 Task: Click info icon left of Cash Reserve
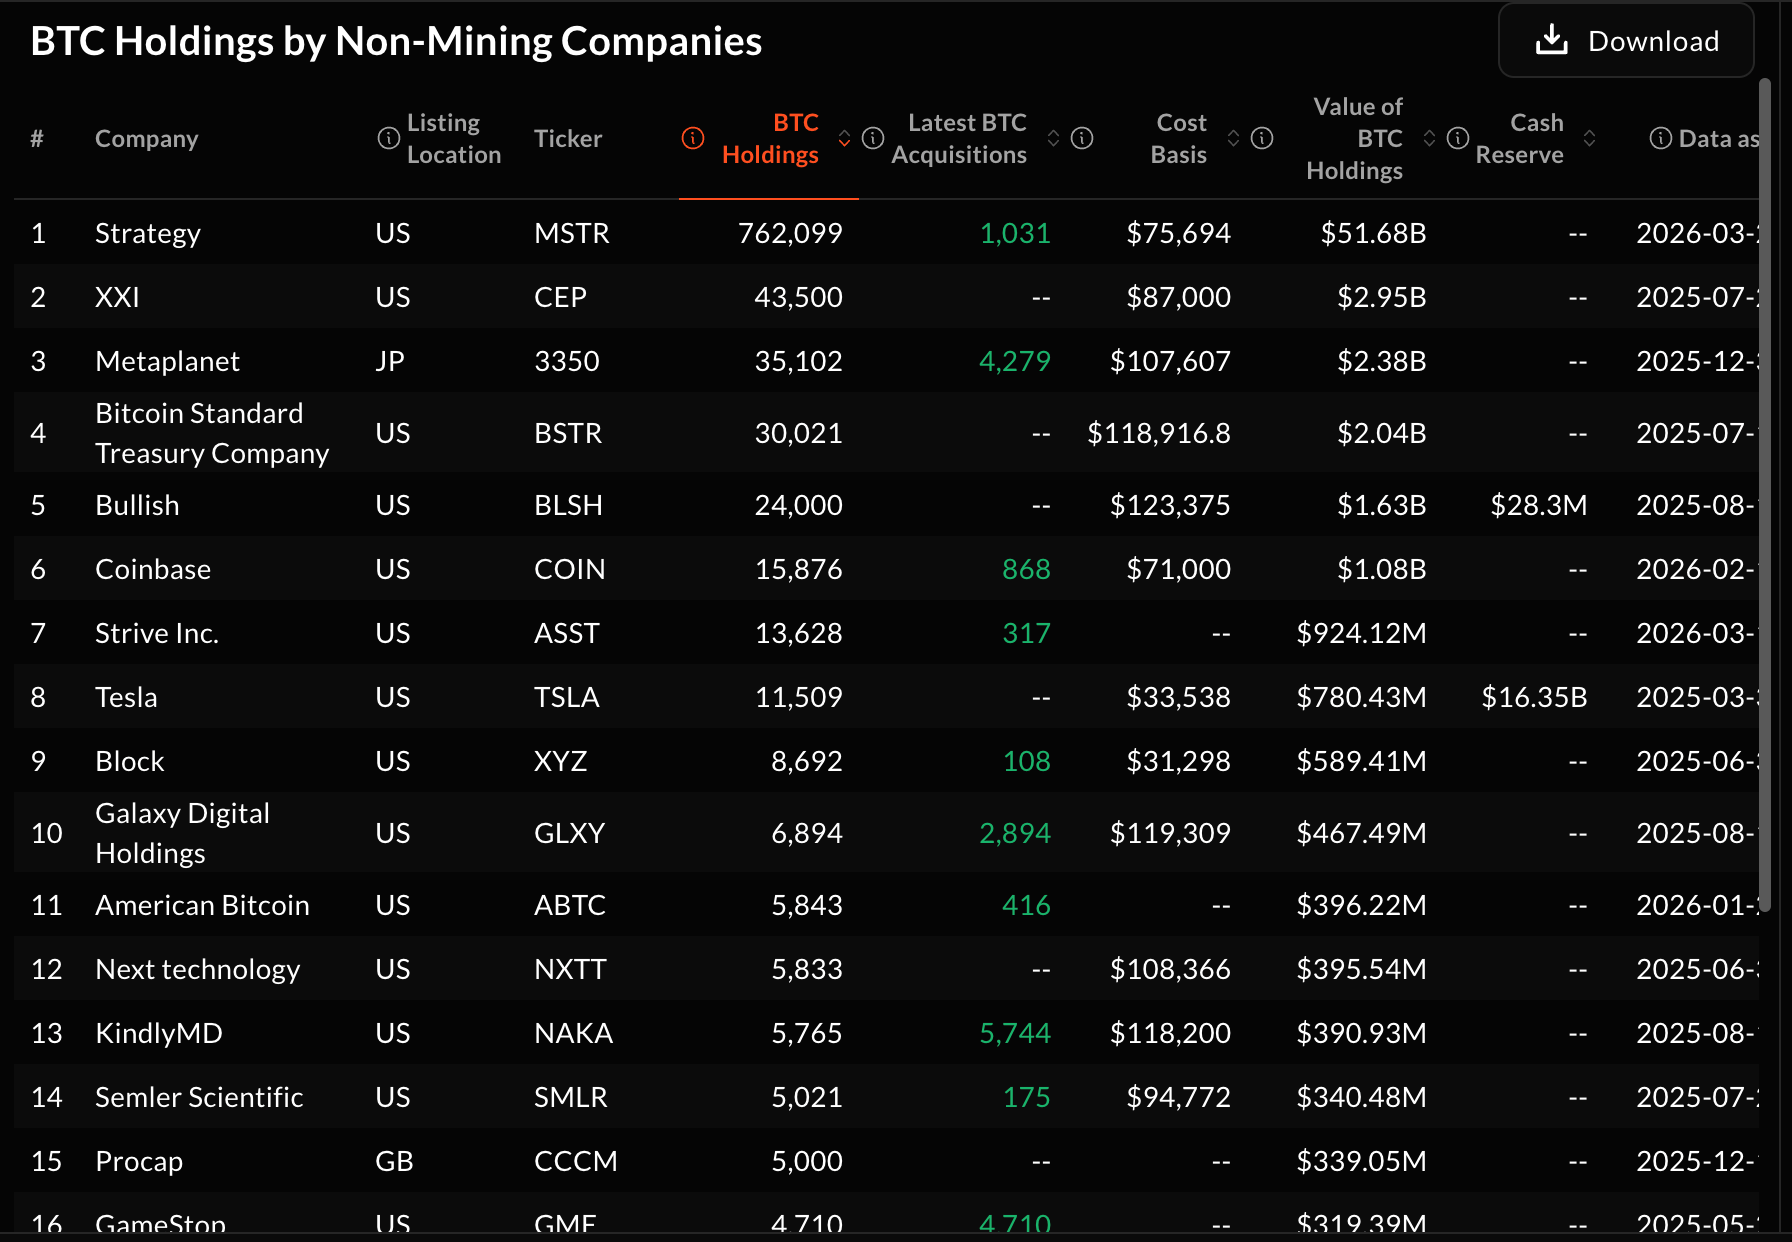1458,138
